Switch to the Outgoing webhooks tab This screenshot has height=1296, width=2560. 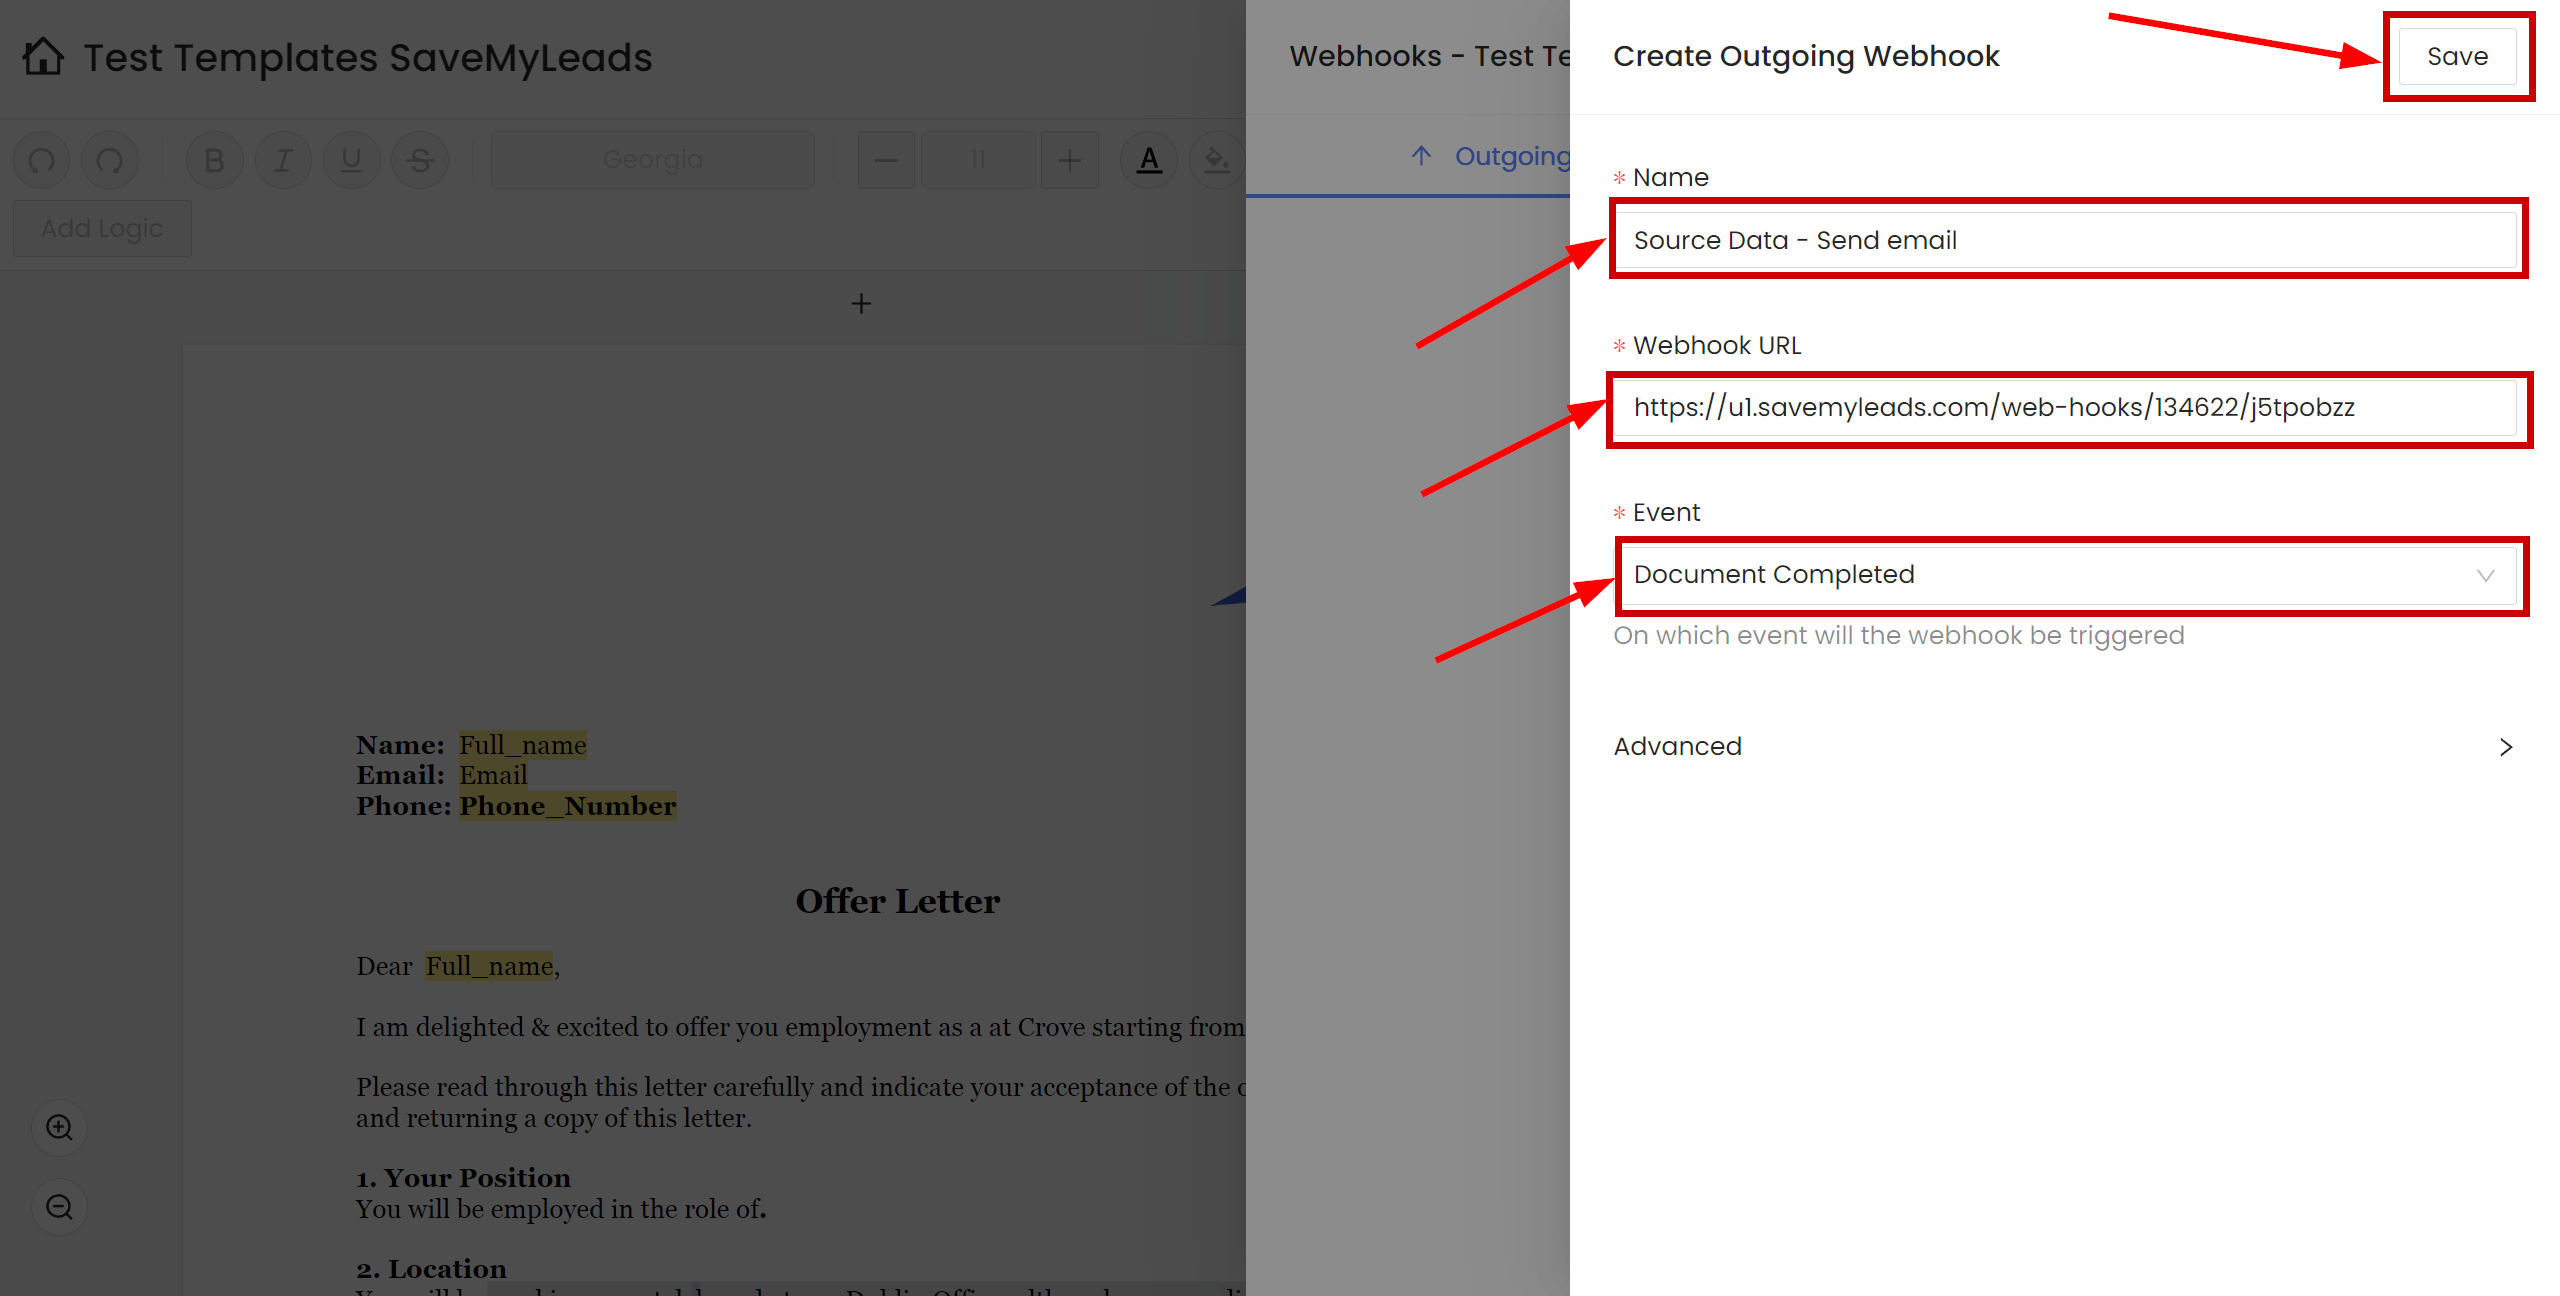(1490, 156)
